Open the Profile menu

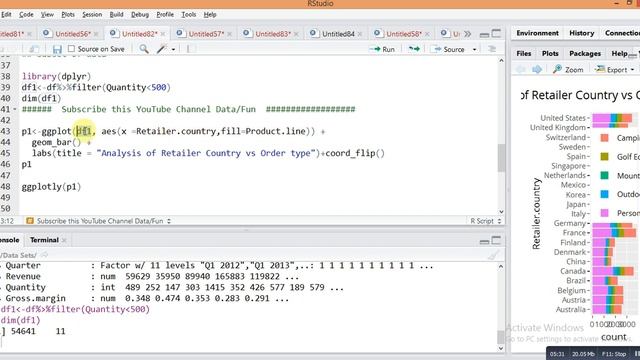(x=165, y=15)
